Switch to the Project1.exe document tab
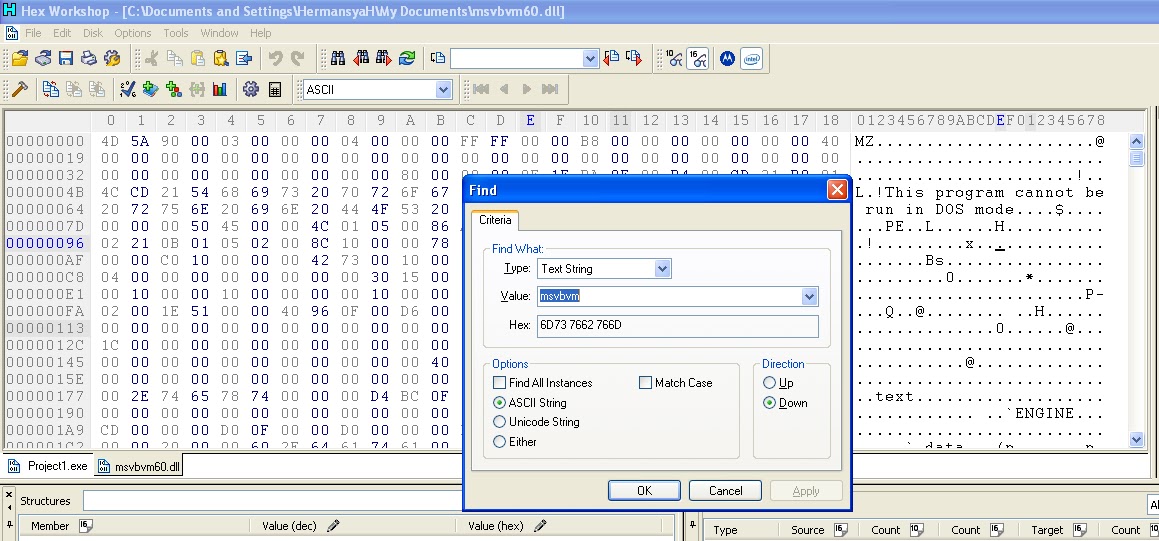 tap(48, 466)
